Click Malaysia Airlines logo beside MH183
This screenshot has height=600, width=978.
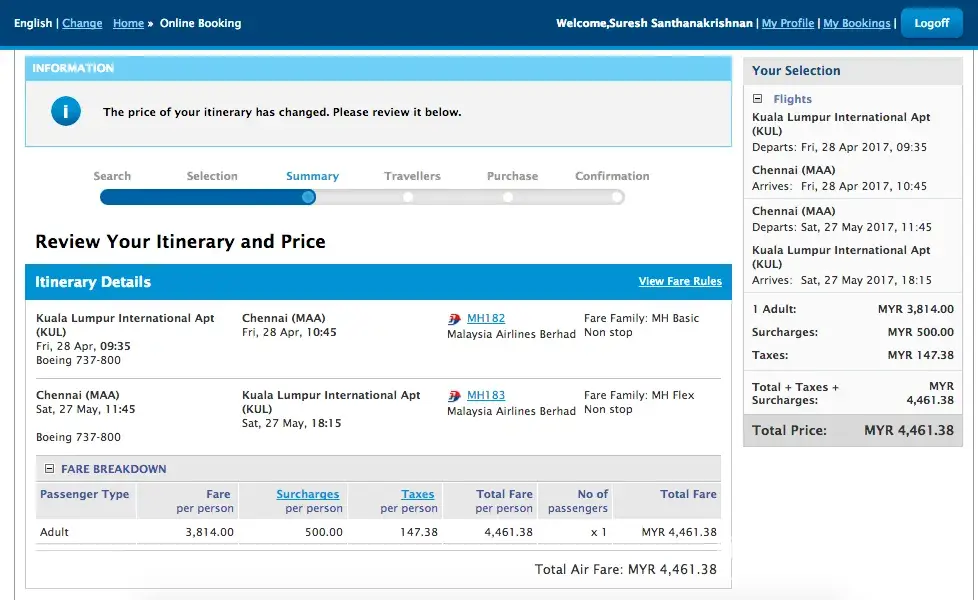click(x=455, y=396)
